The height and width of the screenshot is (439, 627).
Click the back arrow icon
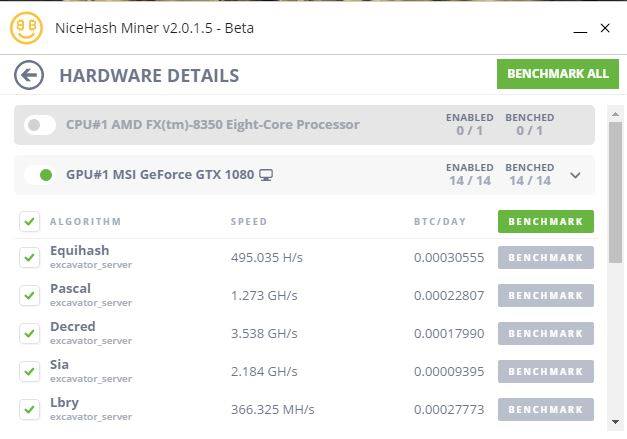coord(30,75)
